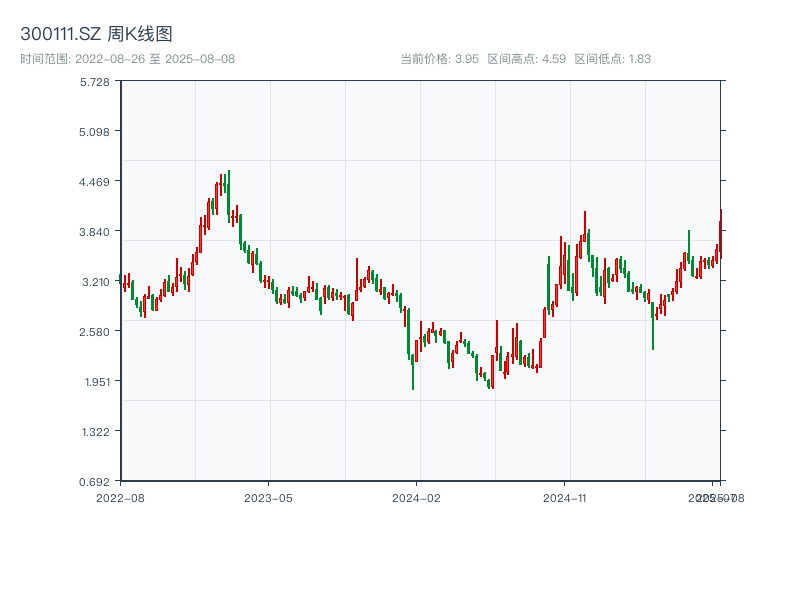
Task: Jump to the 2024-02 date marker
Action: pyautogui.click(x=417, y=497)
